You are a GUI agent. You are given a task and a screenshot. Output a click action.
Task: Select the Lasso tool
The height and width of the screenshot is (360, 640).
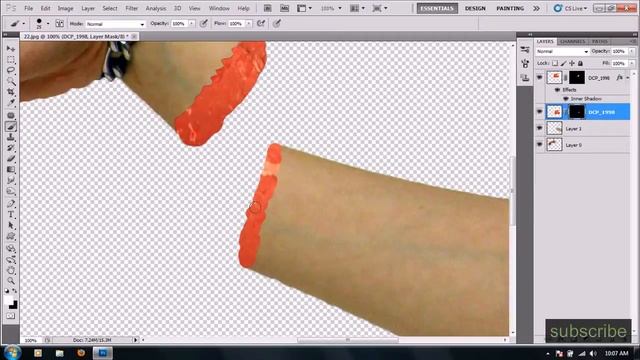click(11, 70)
